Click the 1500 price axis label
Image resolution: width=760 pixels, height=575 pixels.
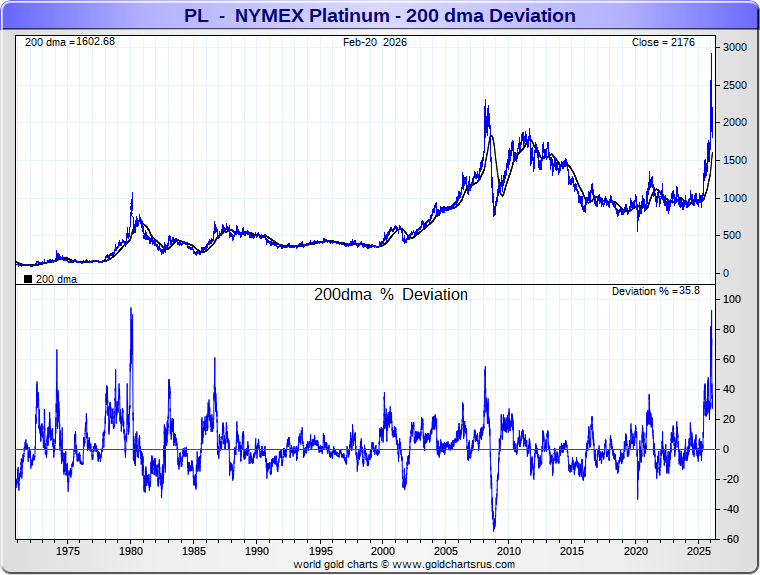735,160
